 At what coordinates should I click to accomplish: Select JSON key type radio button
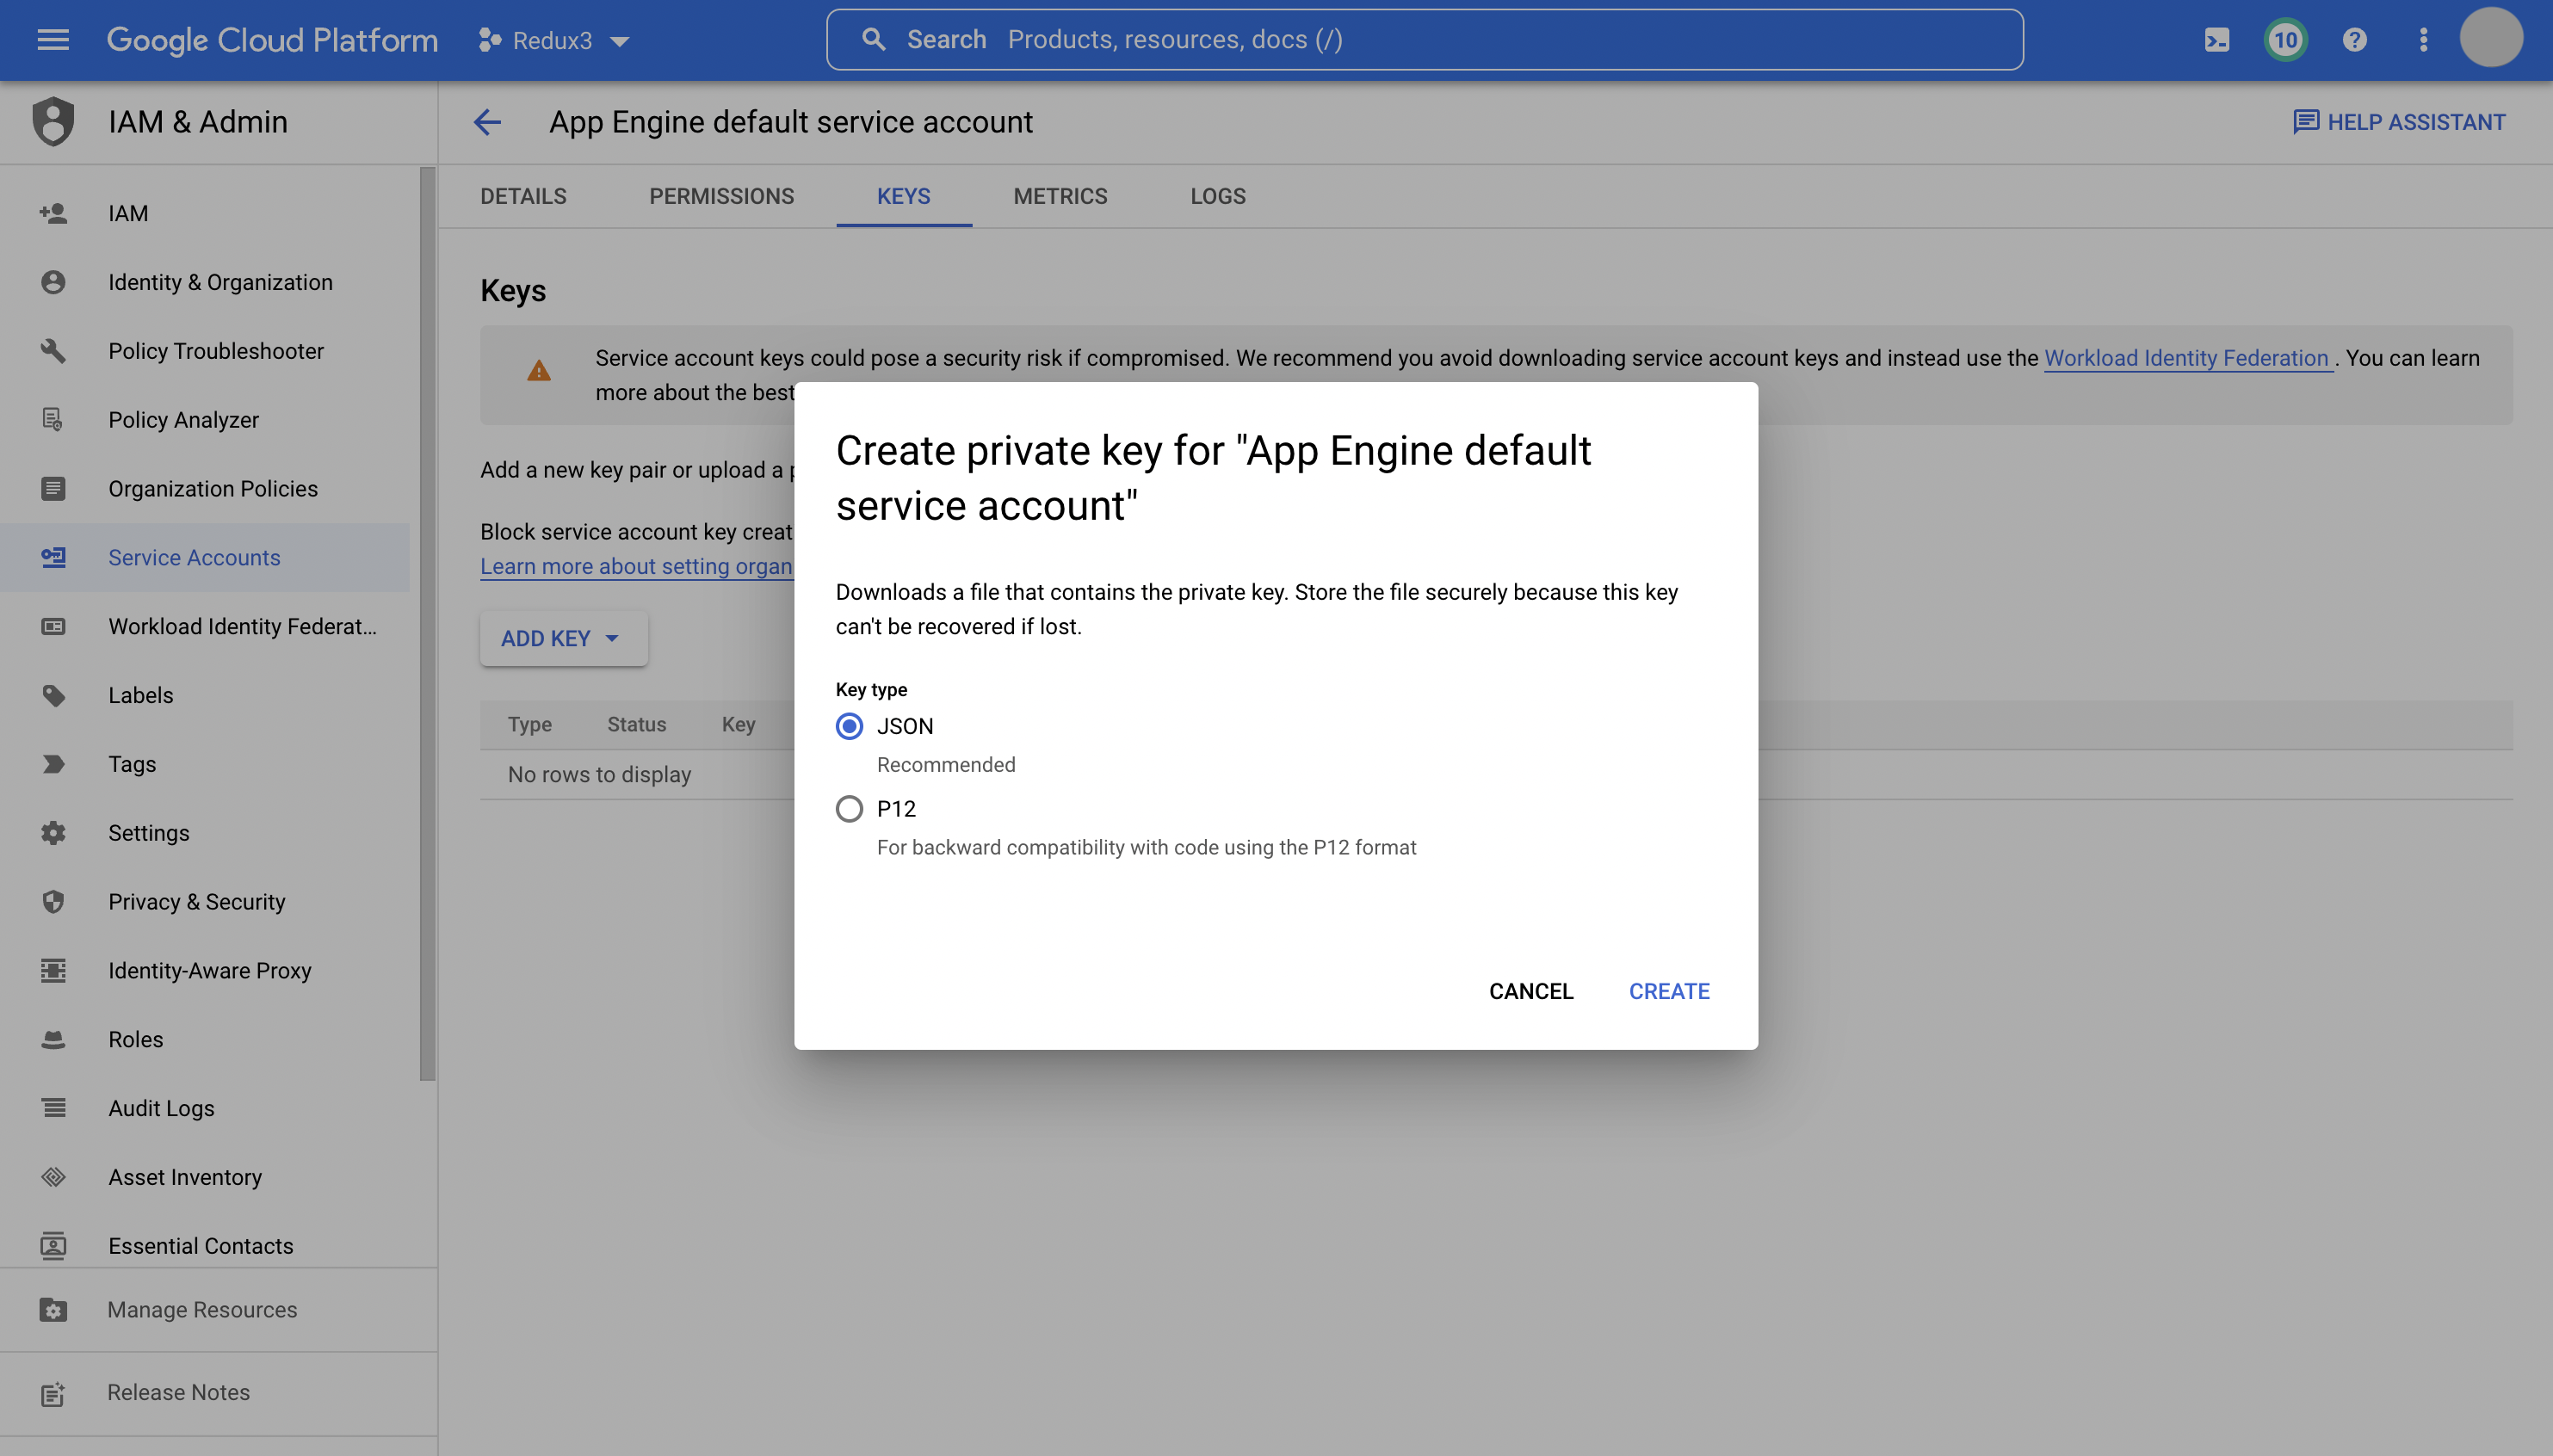tap(849, 725)
